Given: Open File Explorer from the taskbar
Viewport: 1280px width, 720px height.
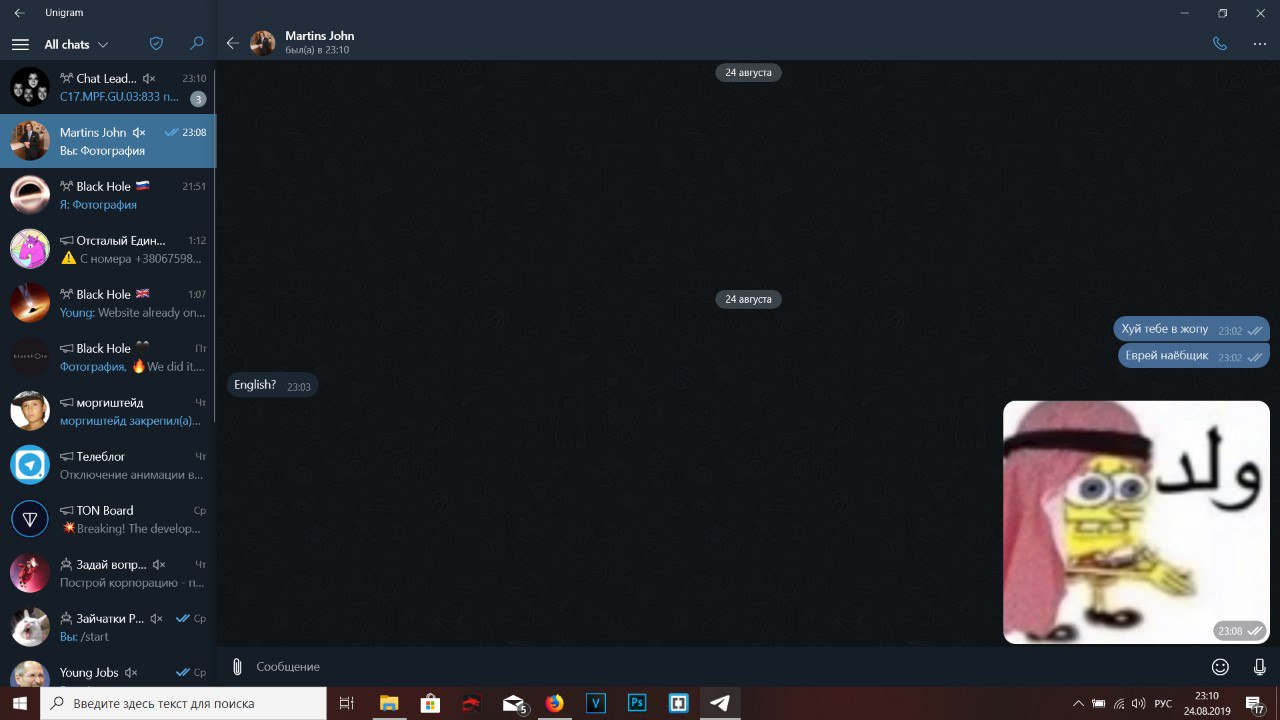Looking at the screenshot, I should (388, 703).
